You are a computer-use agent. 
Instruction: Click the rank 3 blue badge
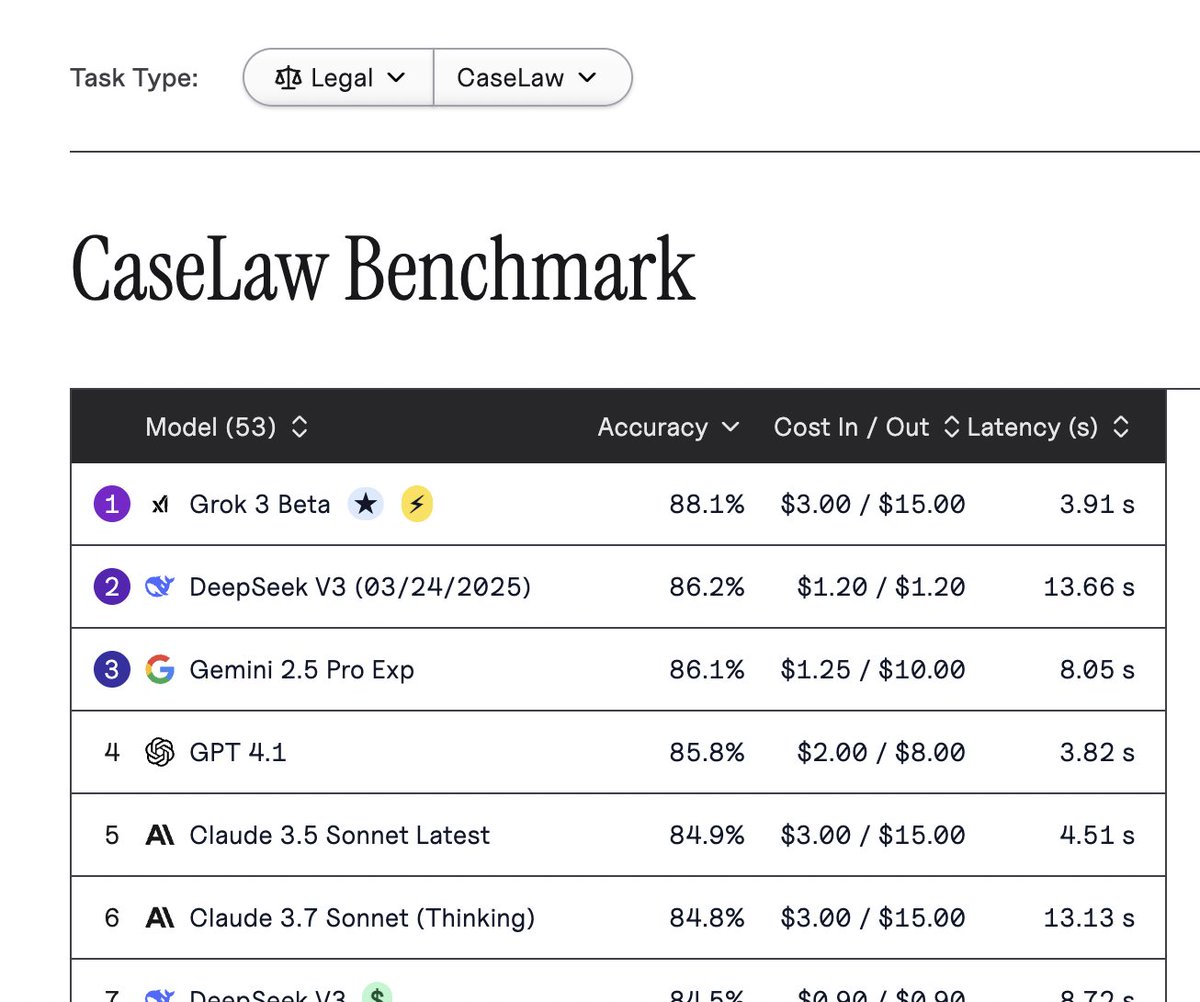[x=112, y=669]
